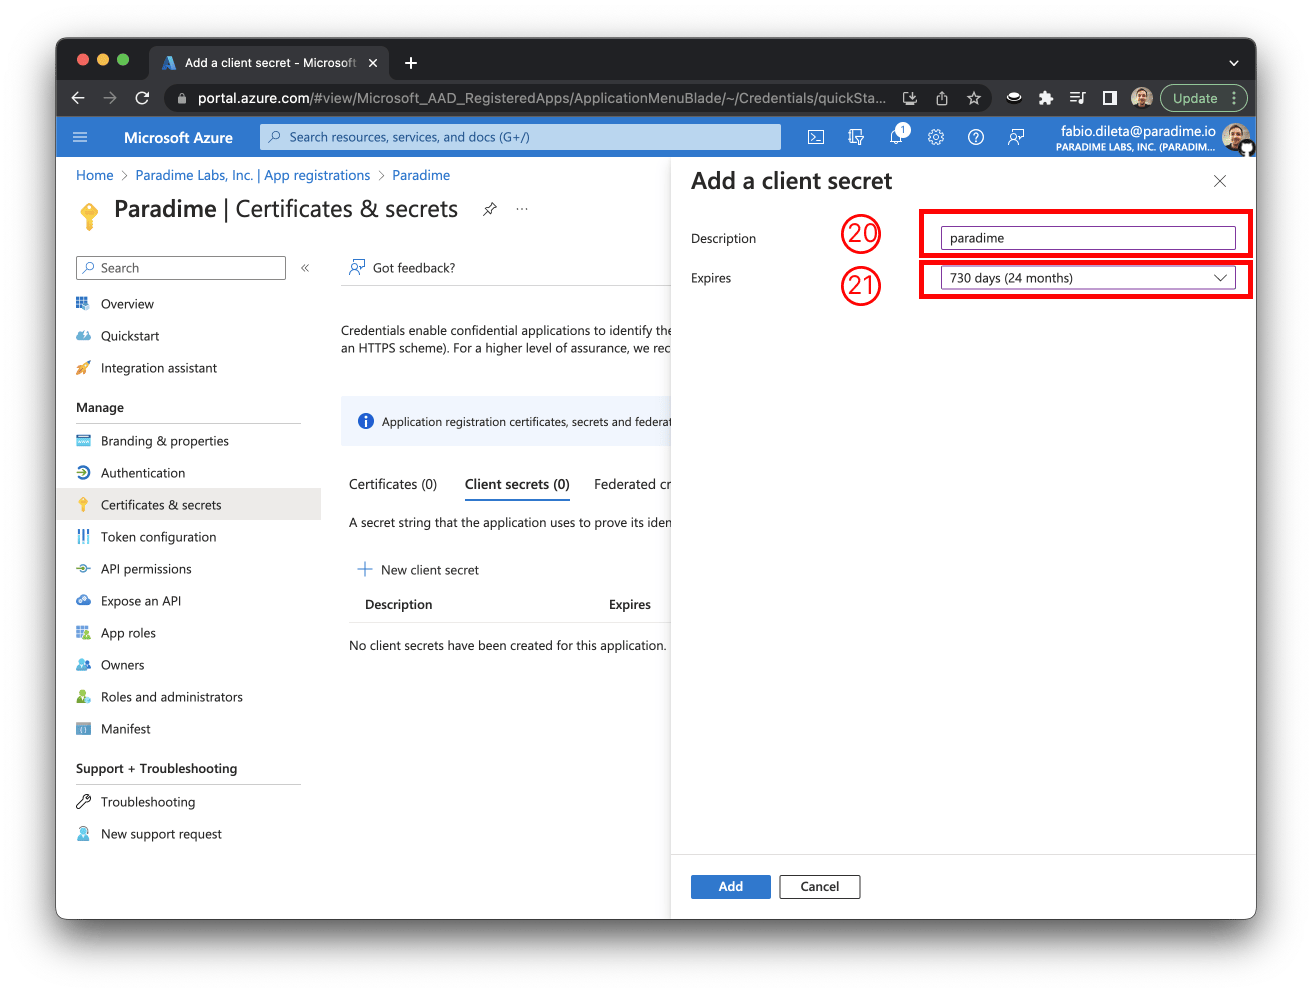Image resolution: width=1312 pixels, height=993 pixels.
Task: Click the Azure global search bar
Action: point(520,137)
